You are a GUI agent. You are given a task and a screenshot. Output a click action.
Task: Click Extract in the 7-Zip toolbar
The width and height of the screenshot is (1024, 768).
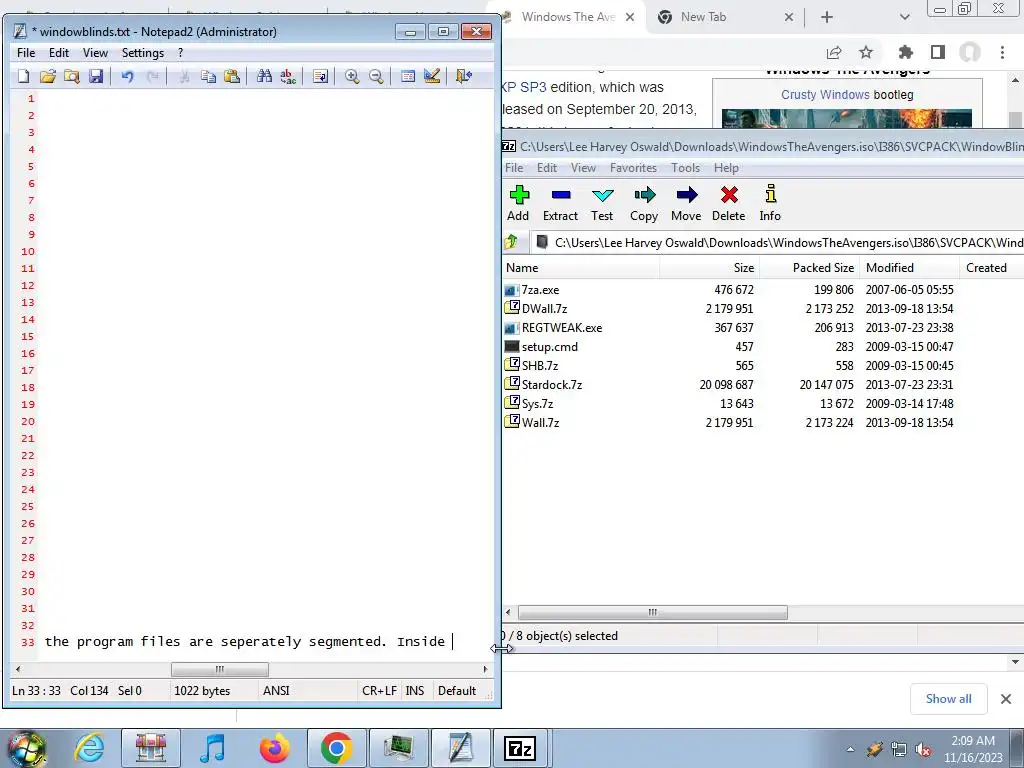point(560,203)
